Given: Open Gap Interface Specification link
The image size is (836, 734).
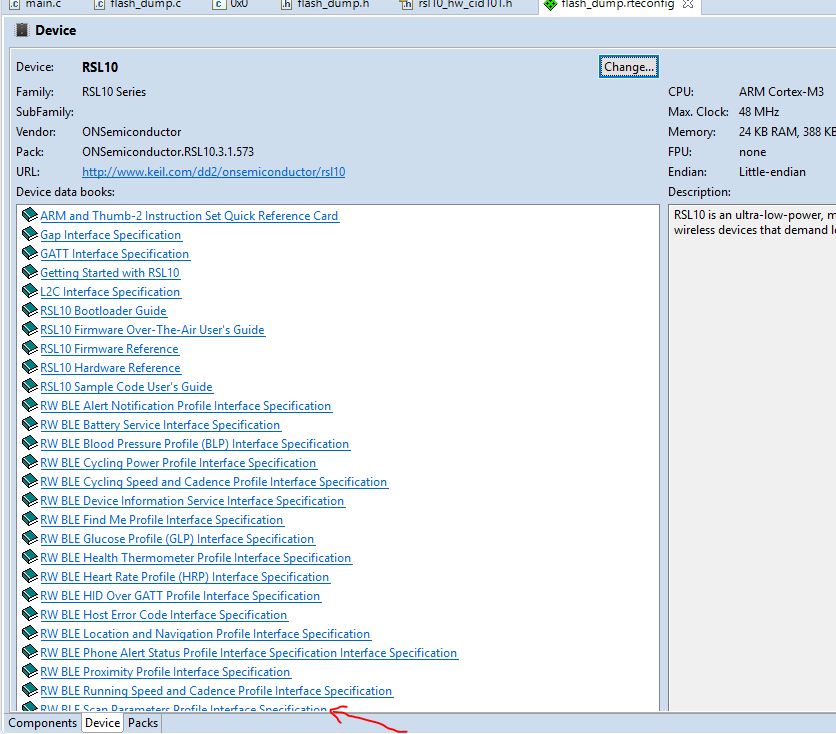Looking at the screenshot, I should click(110, 235).
